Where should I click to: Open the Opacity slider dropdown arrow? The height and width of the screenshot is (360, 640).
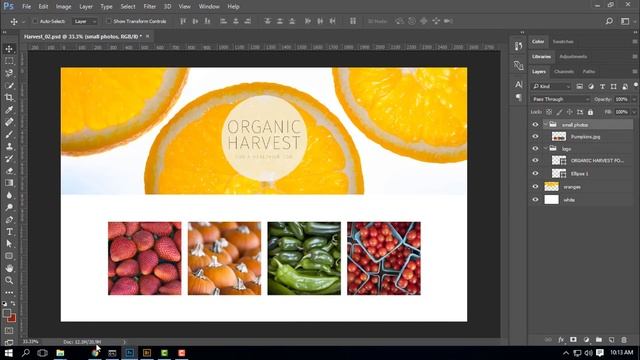pos(634,99)
